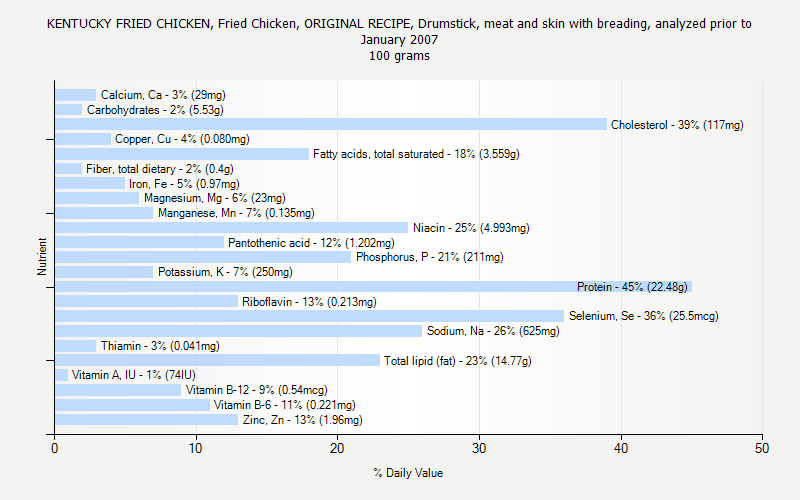The image size is (800, 500).
Task: Select the saturated fatty acids bar
Action: (182, 154)
